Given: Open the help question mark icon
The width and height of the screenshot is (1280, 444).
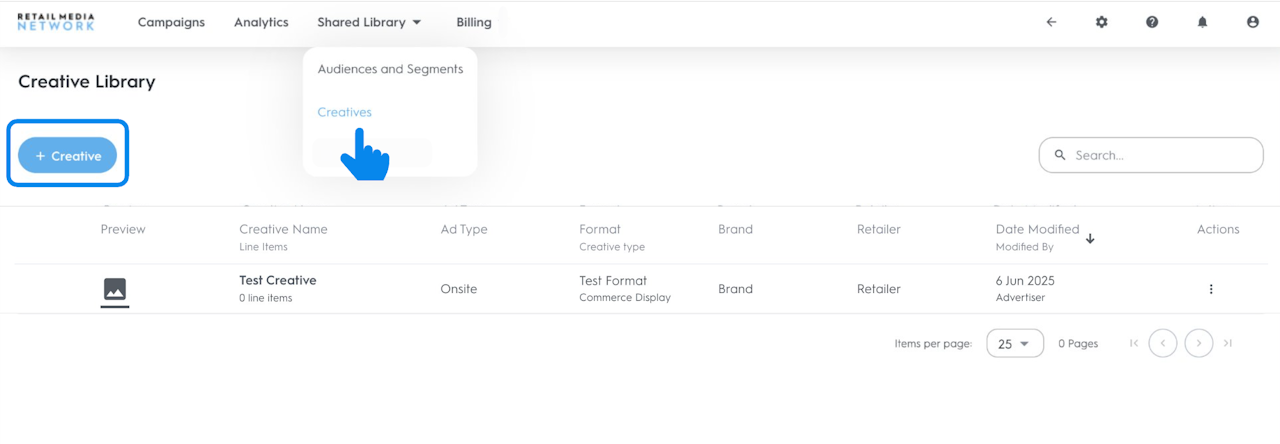Looking at the screenshot, I should tap(1152, 22).
